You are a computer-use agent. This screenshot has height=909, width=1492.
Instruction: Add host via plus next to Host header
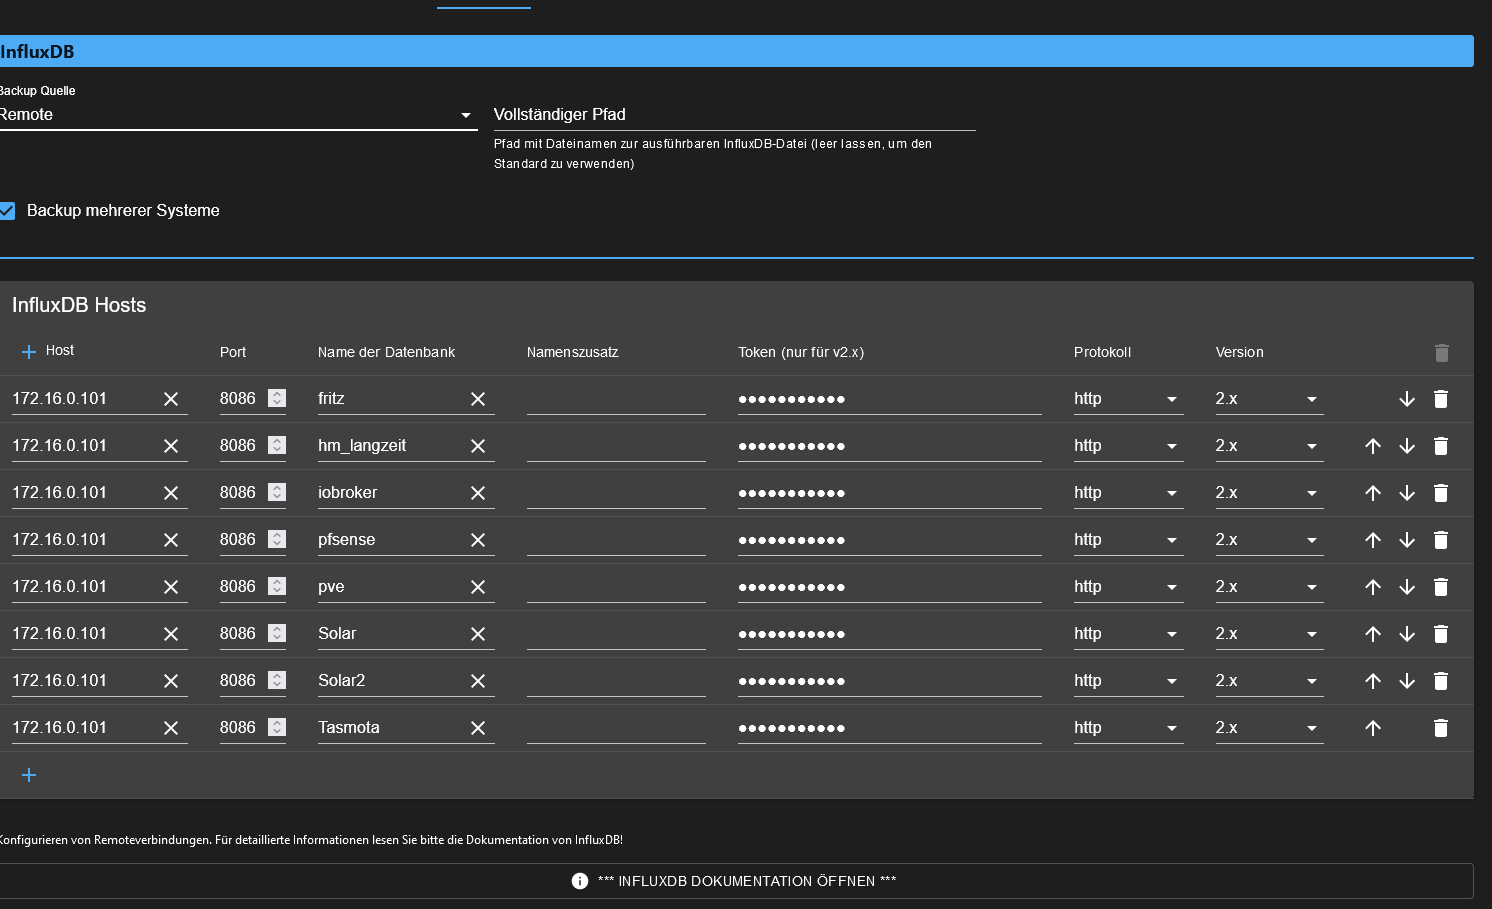click(29, 352)
